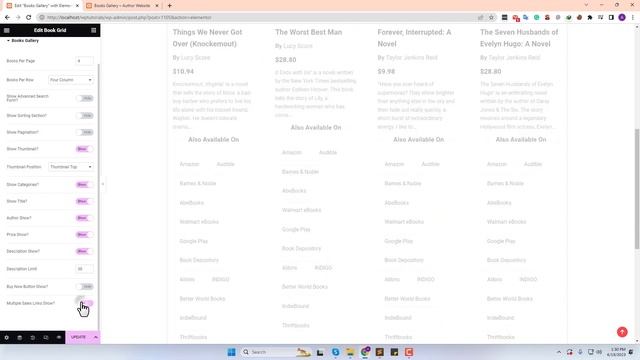The width and height of the screenshot is (640, 360).
Task: Open a new browser tab
Action: pos(169,6)
